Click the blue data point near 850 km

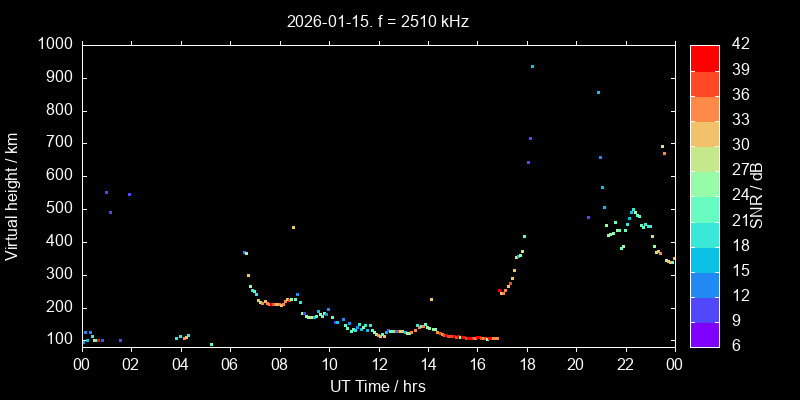click(598, 93)
